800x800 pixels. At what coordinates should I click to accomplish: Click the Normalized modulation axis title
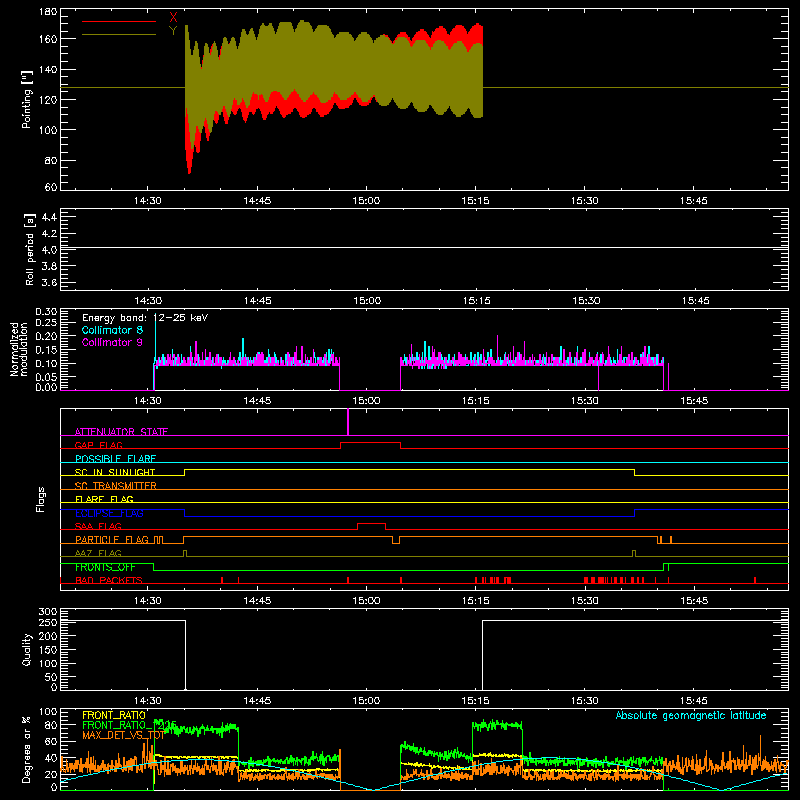[x=19, y=349]
